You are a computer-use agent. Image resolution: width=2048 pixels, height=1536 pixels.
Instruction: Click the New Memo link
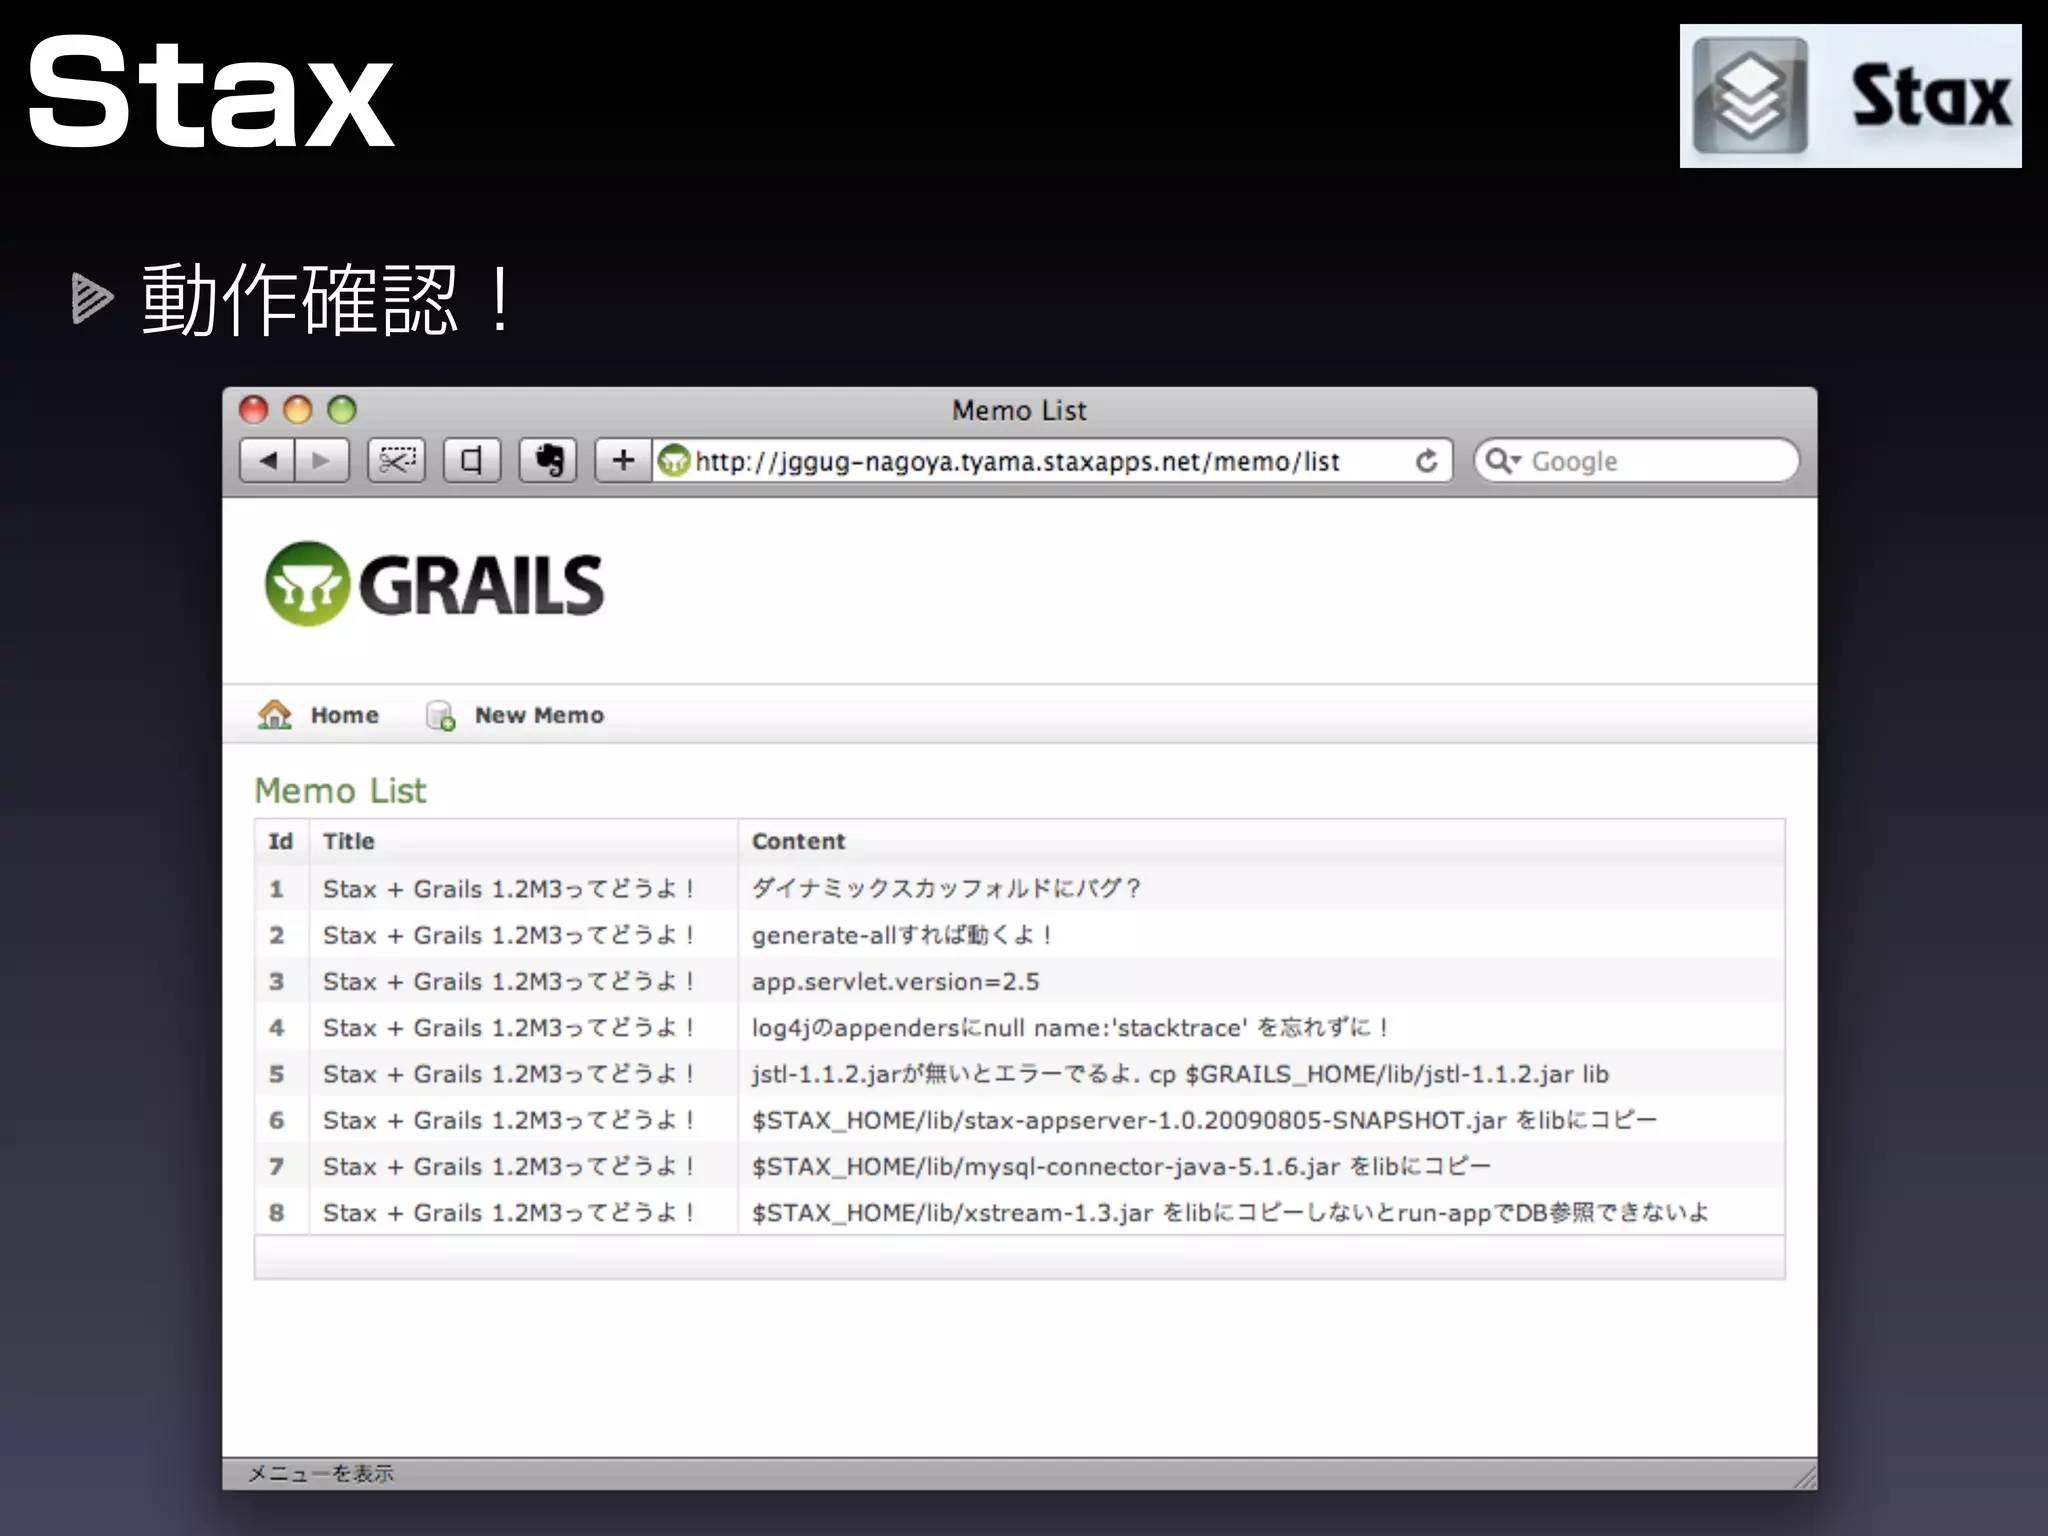point(538,715)
